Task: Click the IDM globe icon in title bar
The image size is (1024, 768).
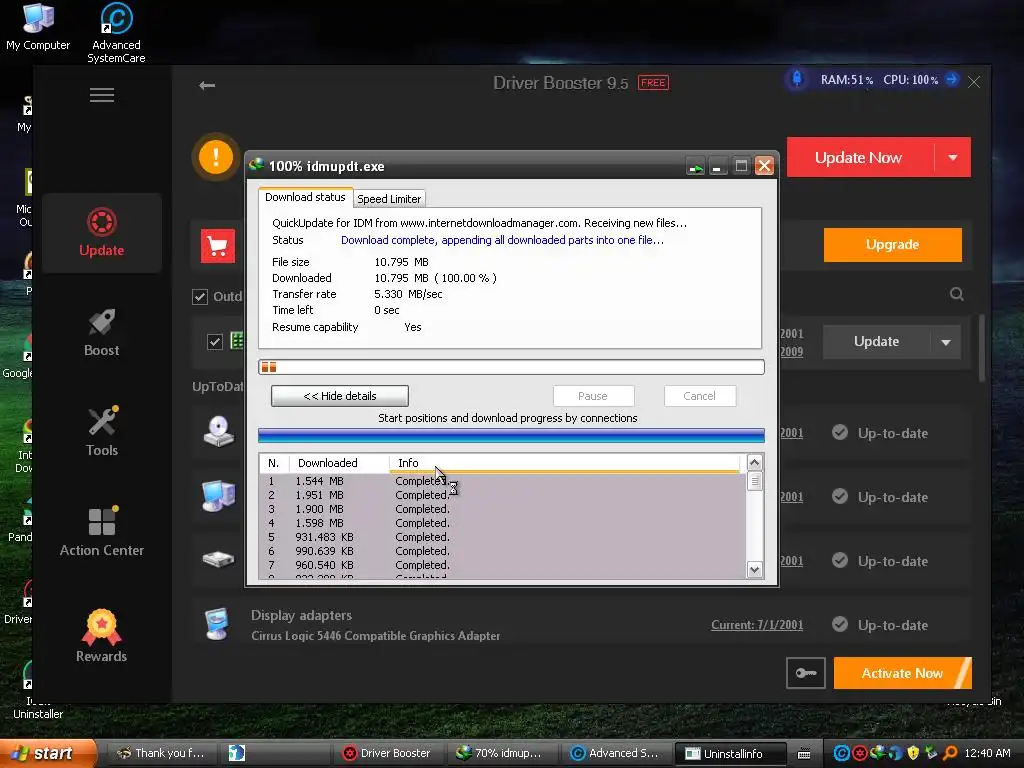Action: tap(256, 165)
